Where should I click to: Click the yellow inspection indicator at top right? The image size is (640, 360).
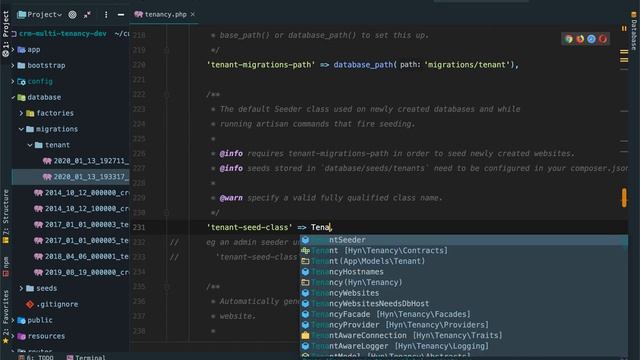pos(624,29)
